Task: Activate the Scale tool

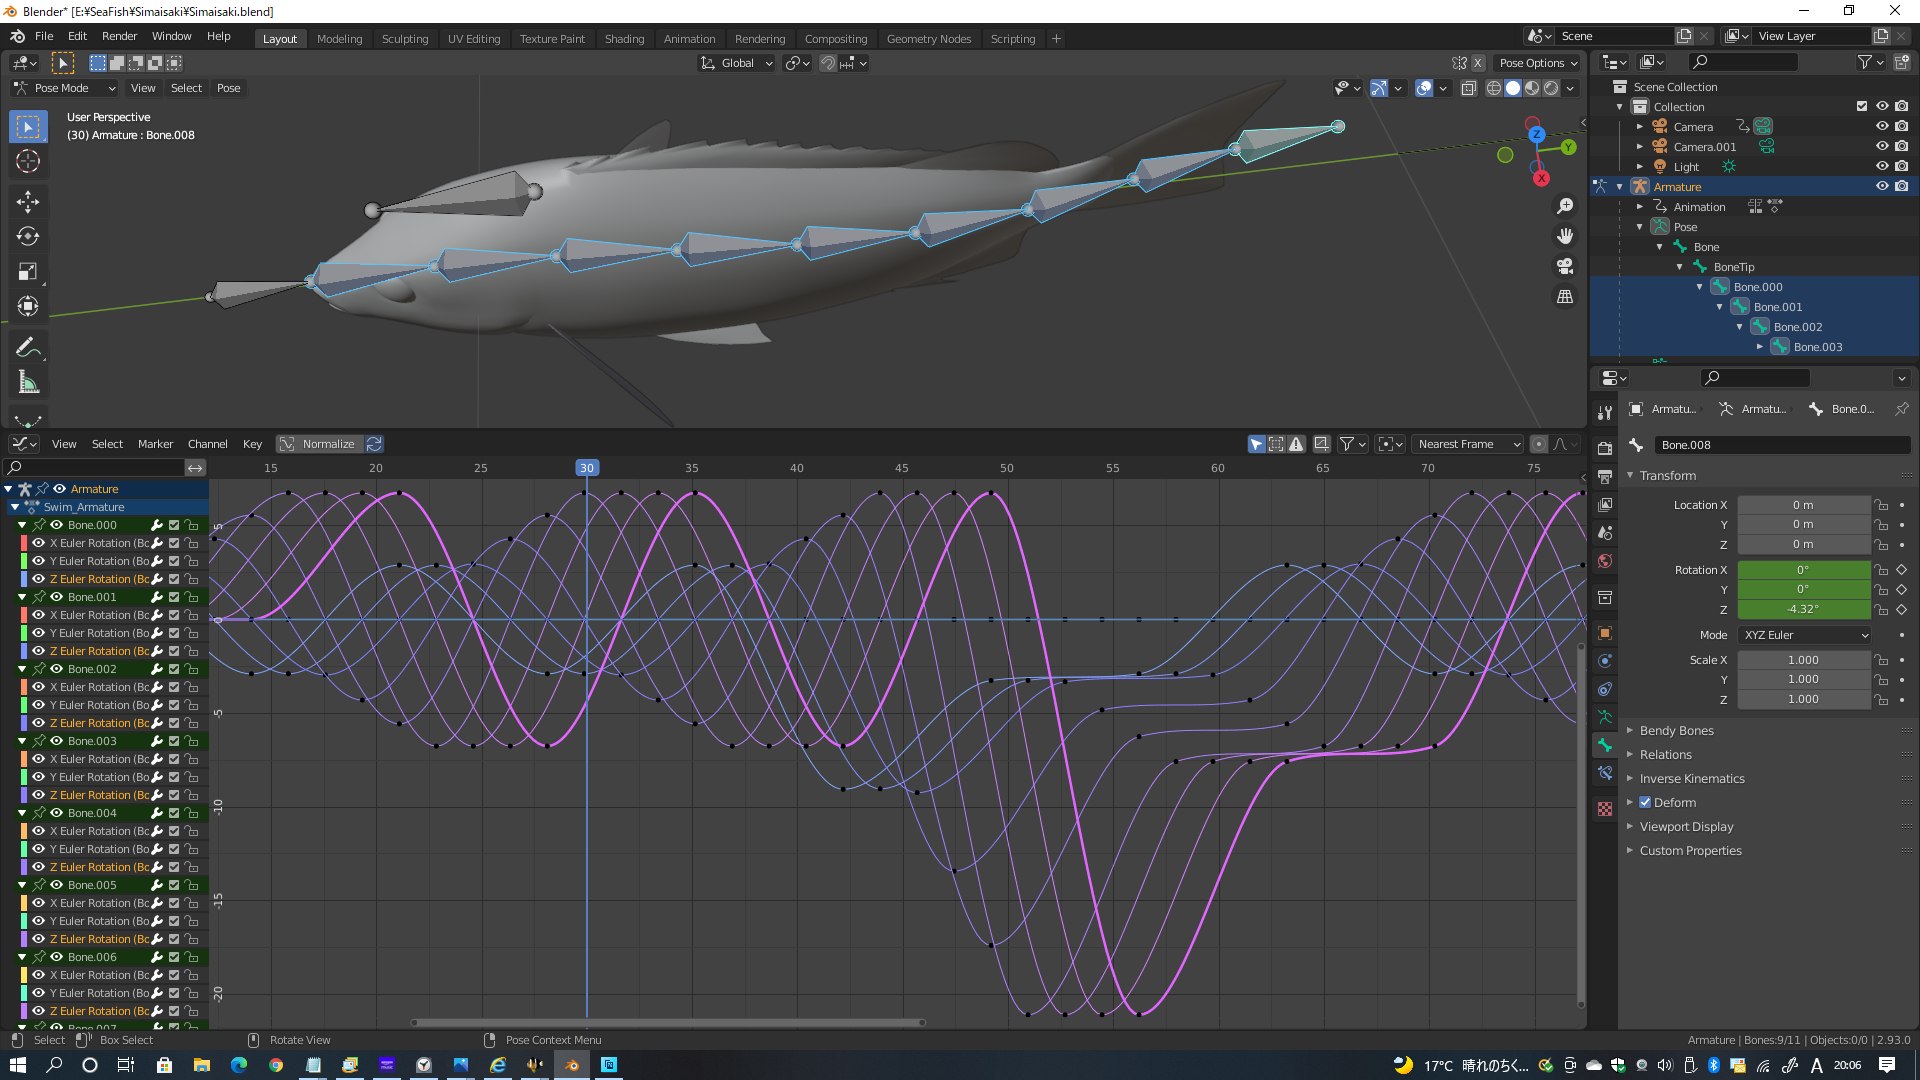Action: (x=28, y=271)
